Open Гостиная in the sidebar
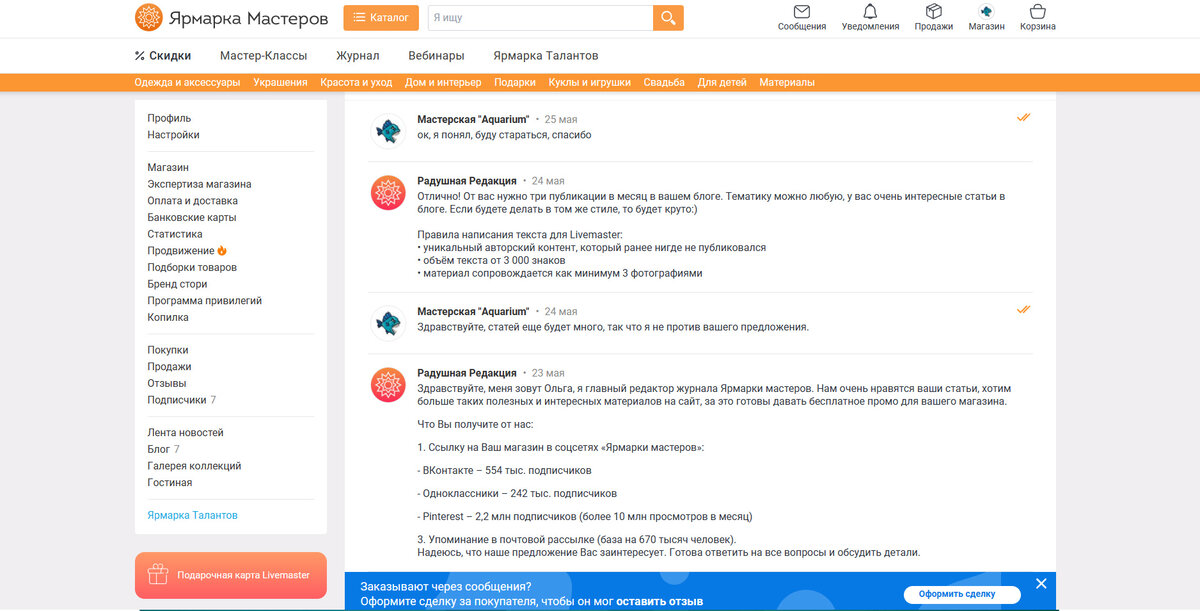This screenshot has width=1200, height=611. pyautogui.click(x=169, y=482)
